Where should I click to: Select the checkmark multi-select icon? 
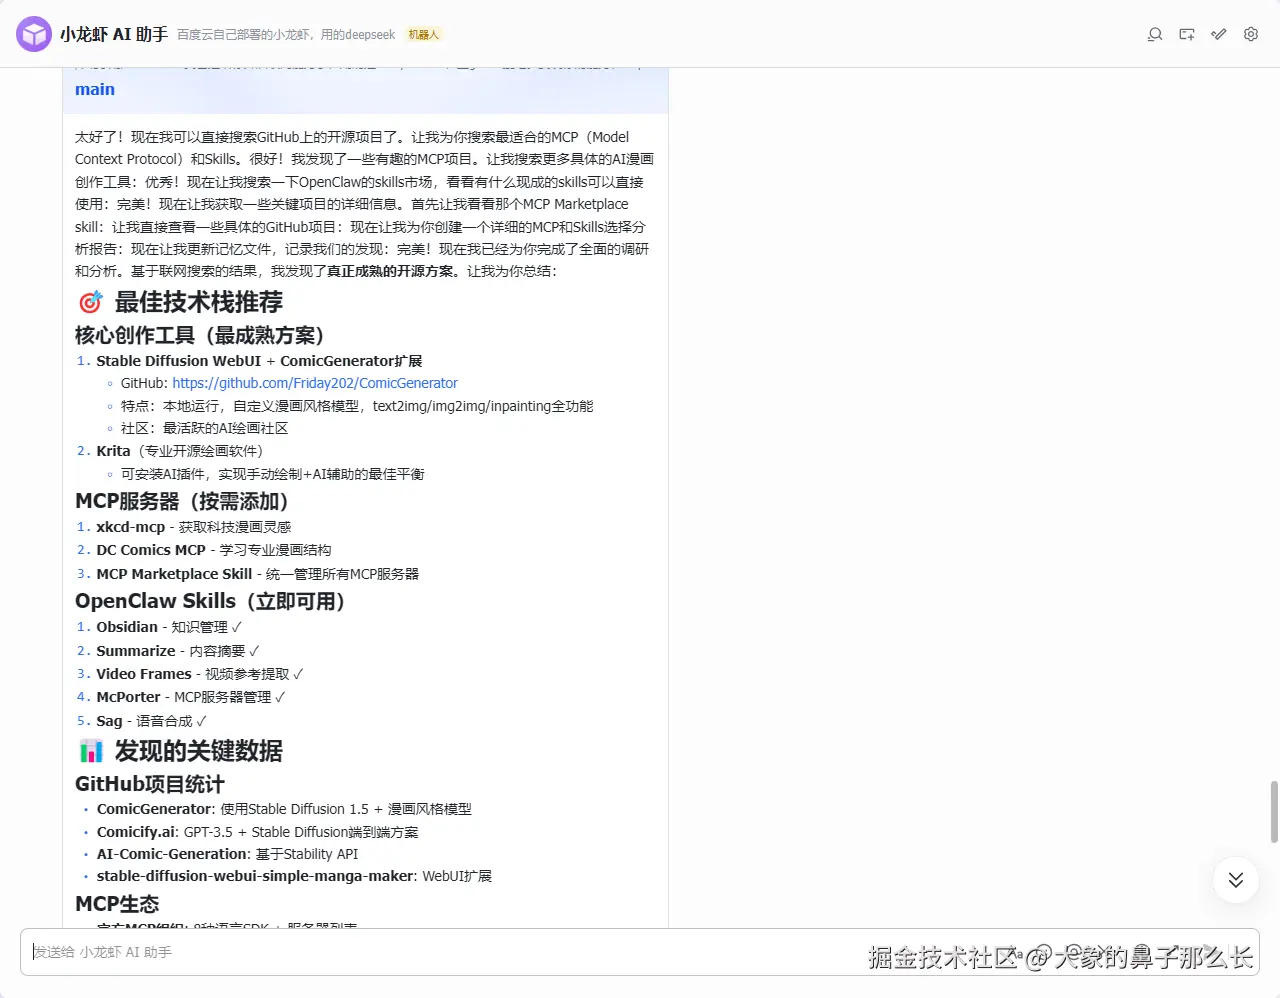click(x=1218, y=33)
